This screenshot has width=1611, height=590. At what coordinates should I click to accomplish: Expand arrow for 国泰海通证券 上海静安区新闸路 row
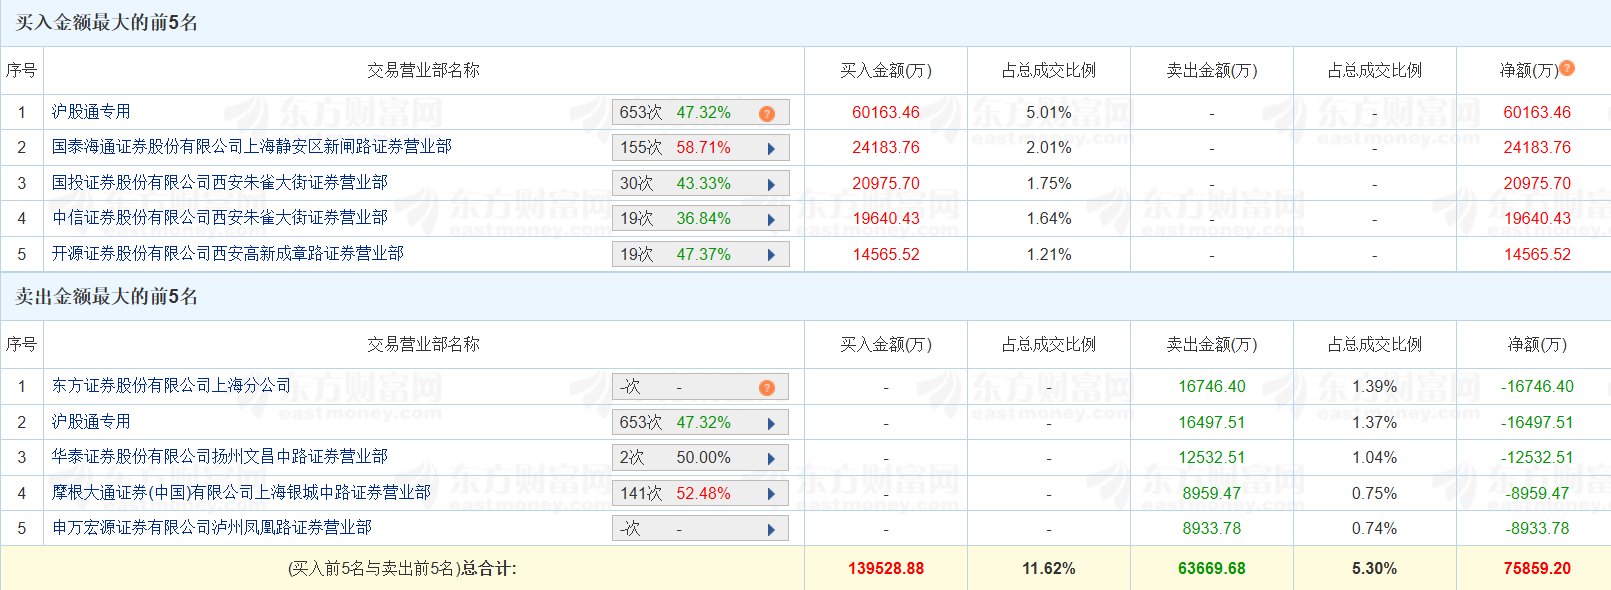(x=771, y=149)
